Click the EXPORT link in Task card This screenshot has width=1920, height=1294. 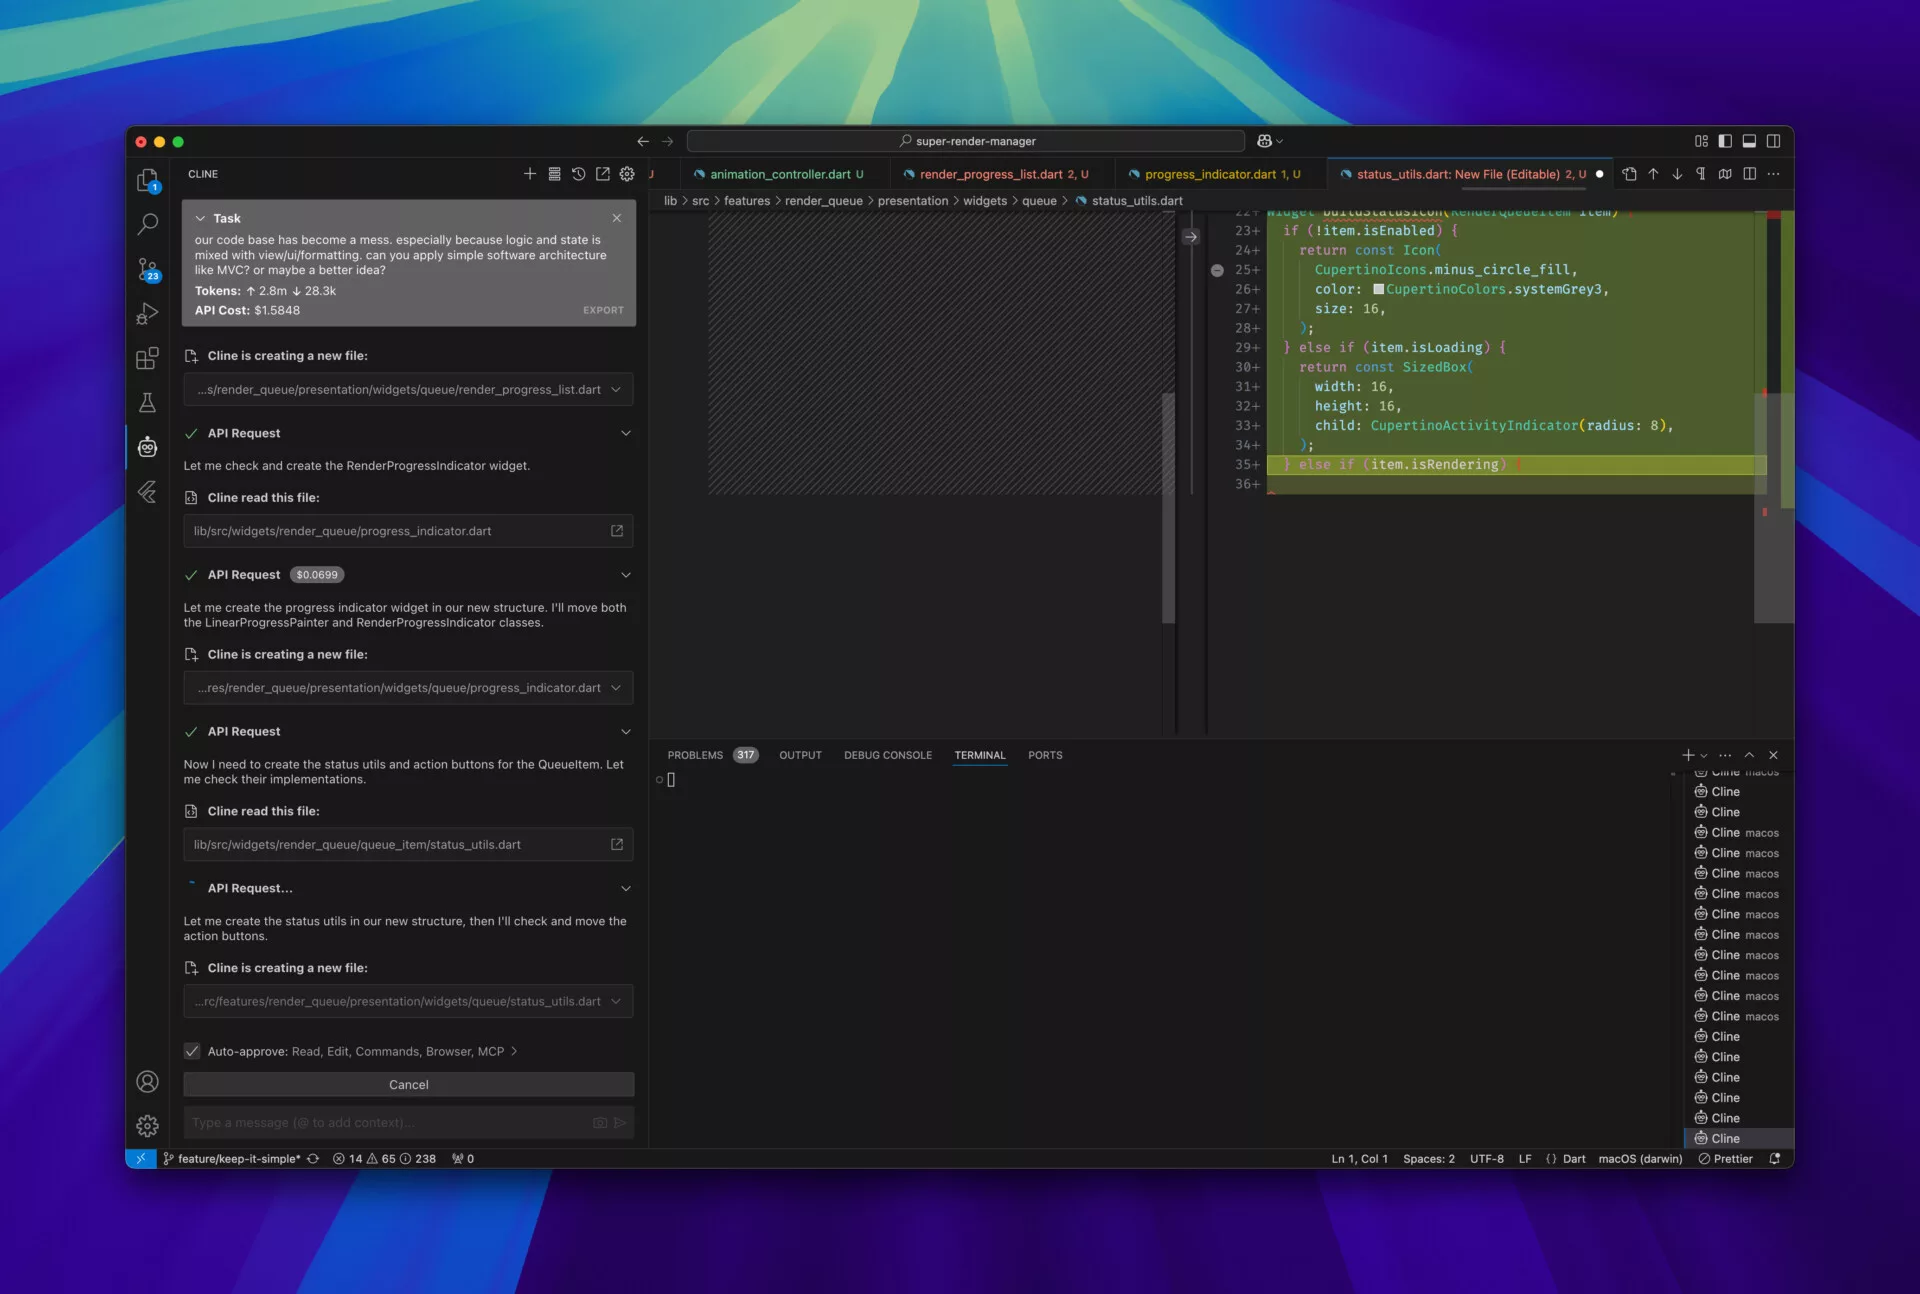pyautogui.click(x=603, y=310)
